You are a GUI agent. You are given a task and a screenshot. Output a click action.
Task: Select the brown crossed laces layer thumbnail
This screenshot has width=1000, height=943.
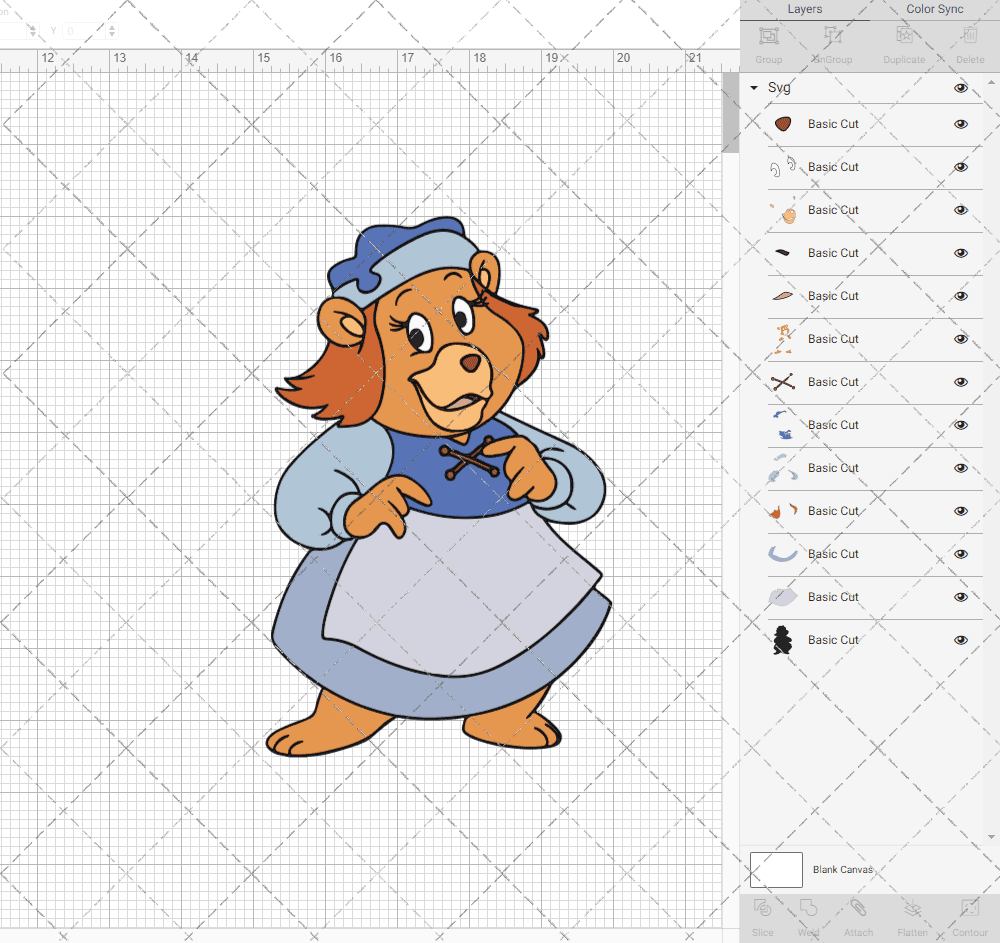(x=783, y=382)
